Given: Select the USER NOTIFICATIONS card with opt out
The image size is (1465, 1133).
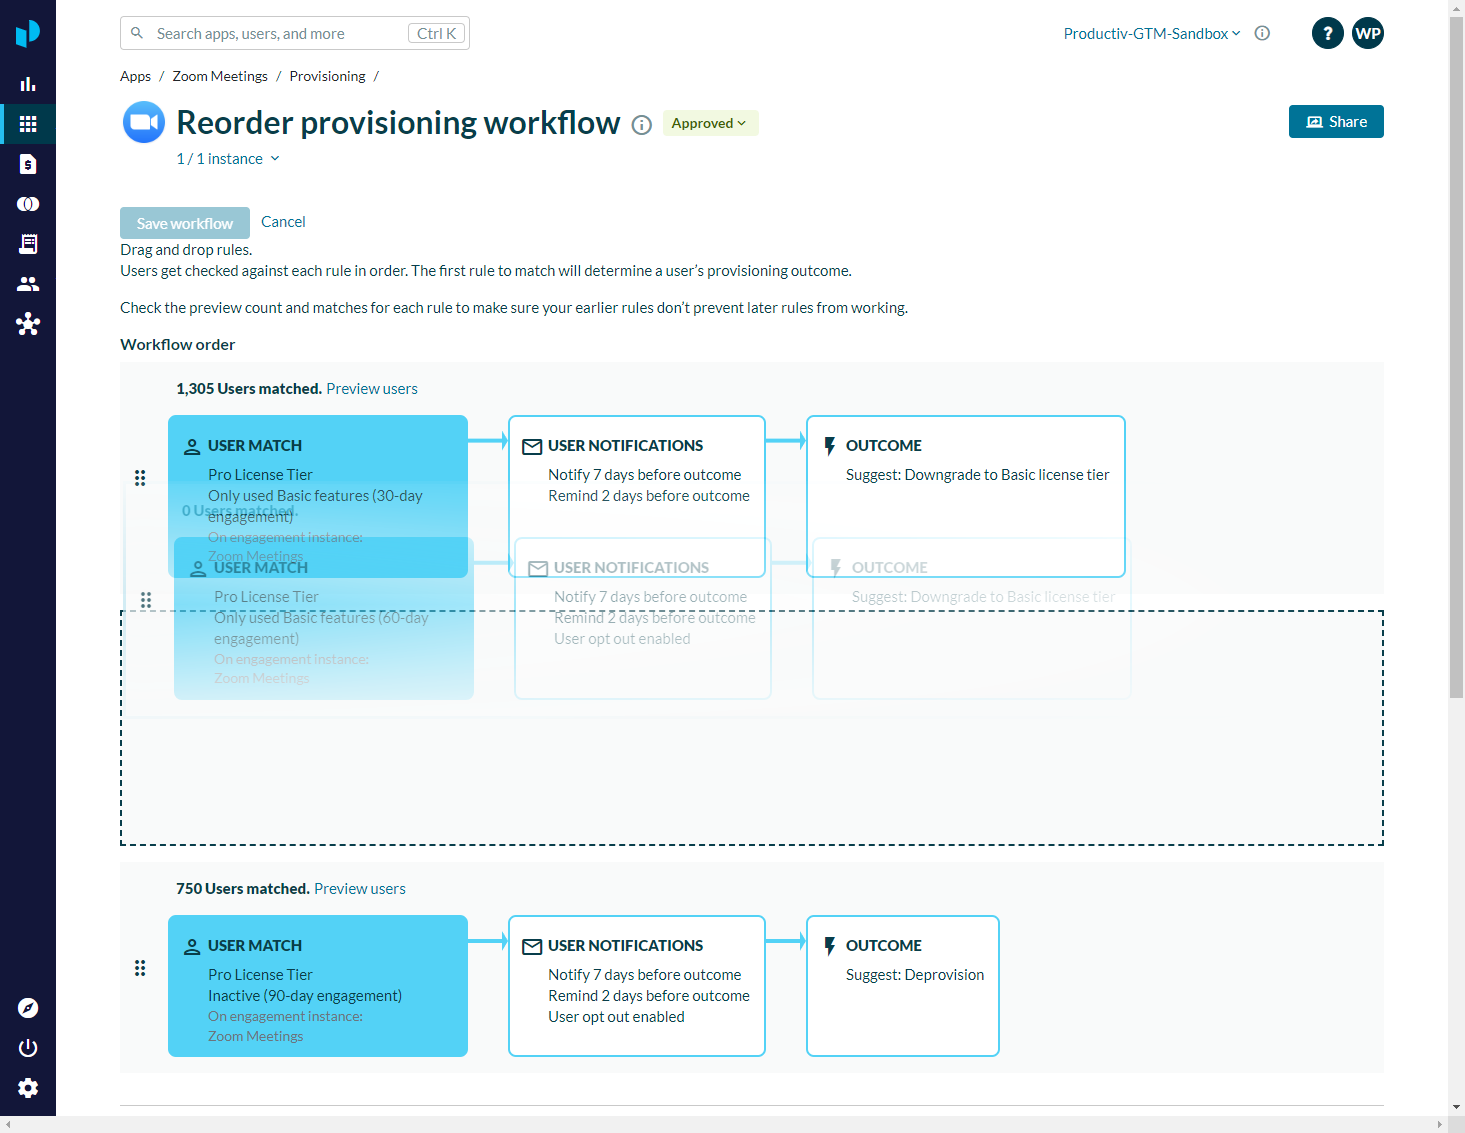Looking at the screenshot, I should [637, 986].
